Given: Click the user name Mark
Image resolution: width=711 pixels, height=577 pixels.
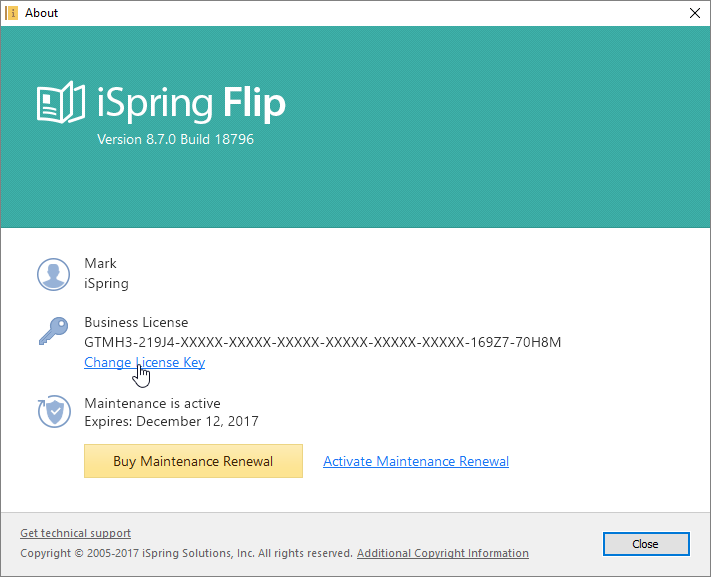Looking at the screenshot, I should (x=100, y=263).
